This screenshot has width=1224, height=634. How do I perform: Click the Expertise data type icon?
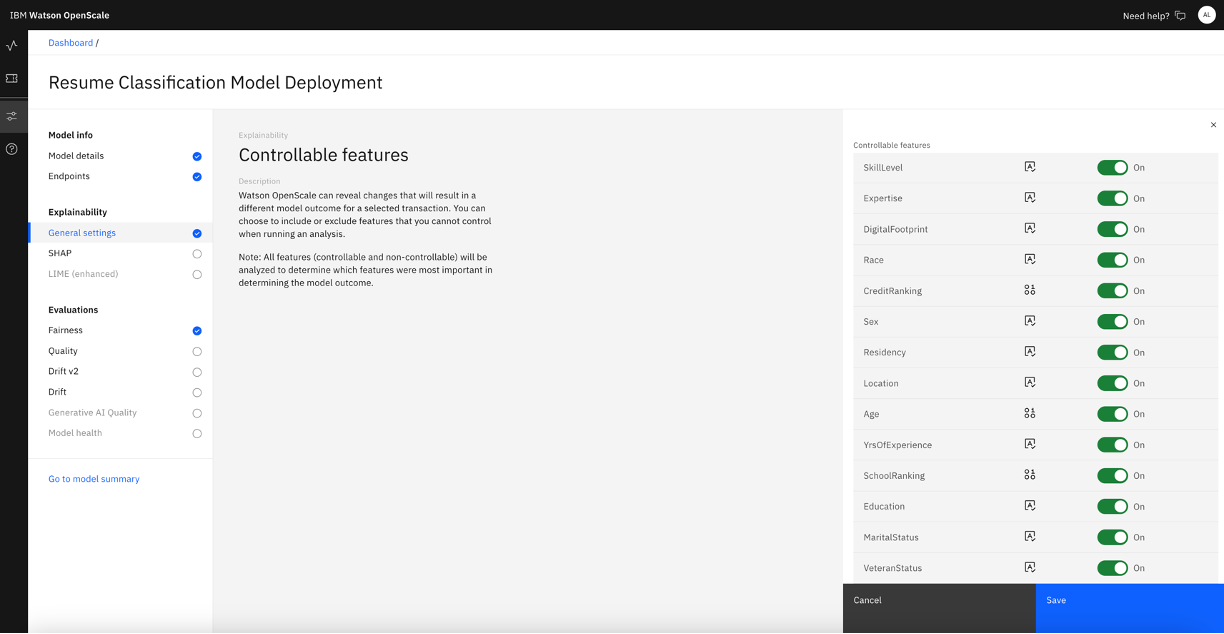tap(1030, 198)
